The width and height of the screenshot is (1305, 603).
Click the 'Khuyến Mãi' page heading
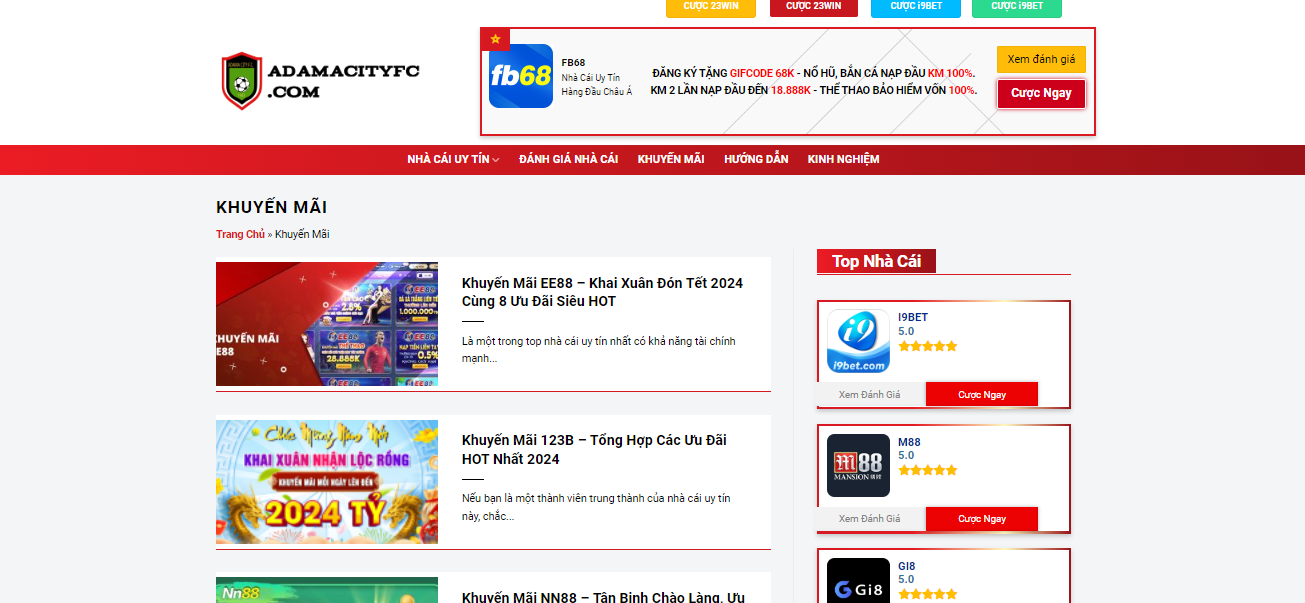[272, 208]
